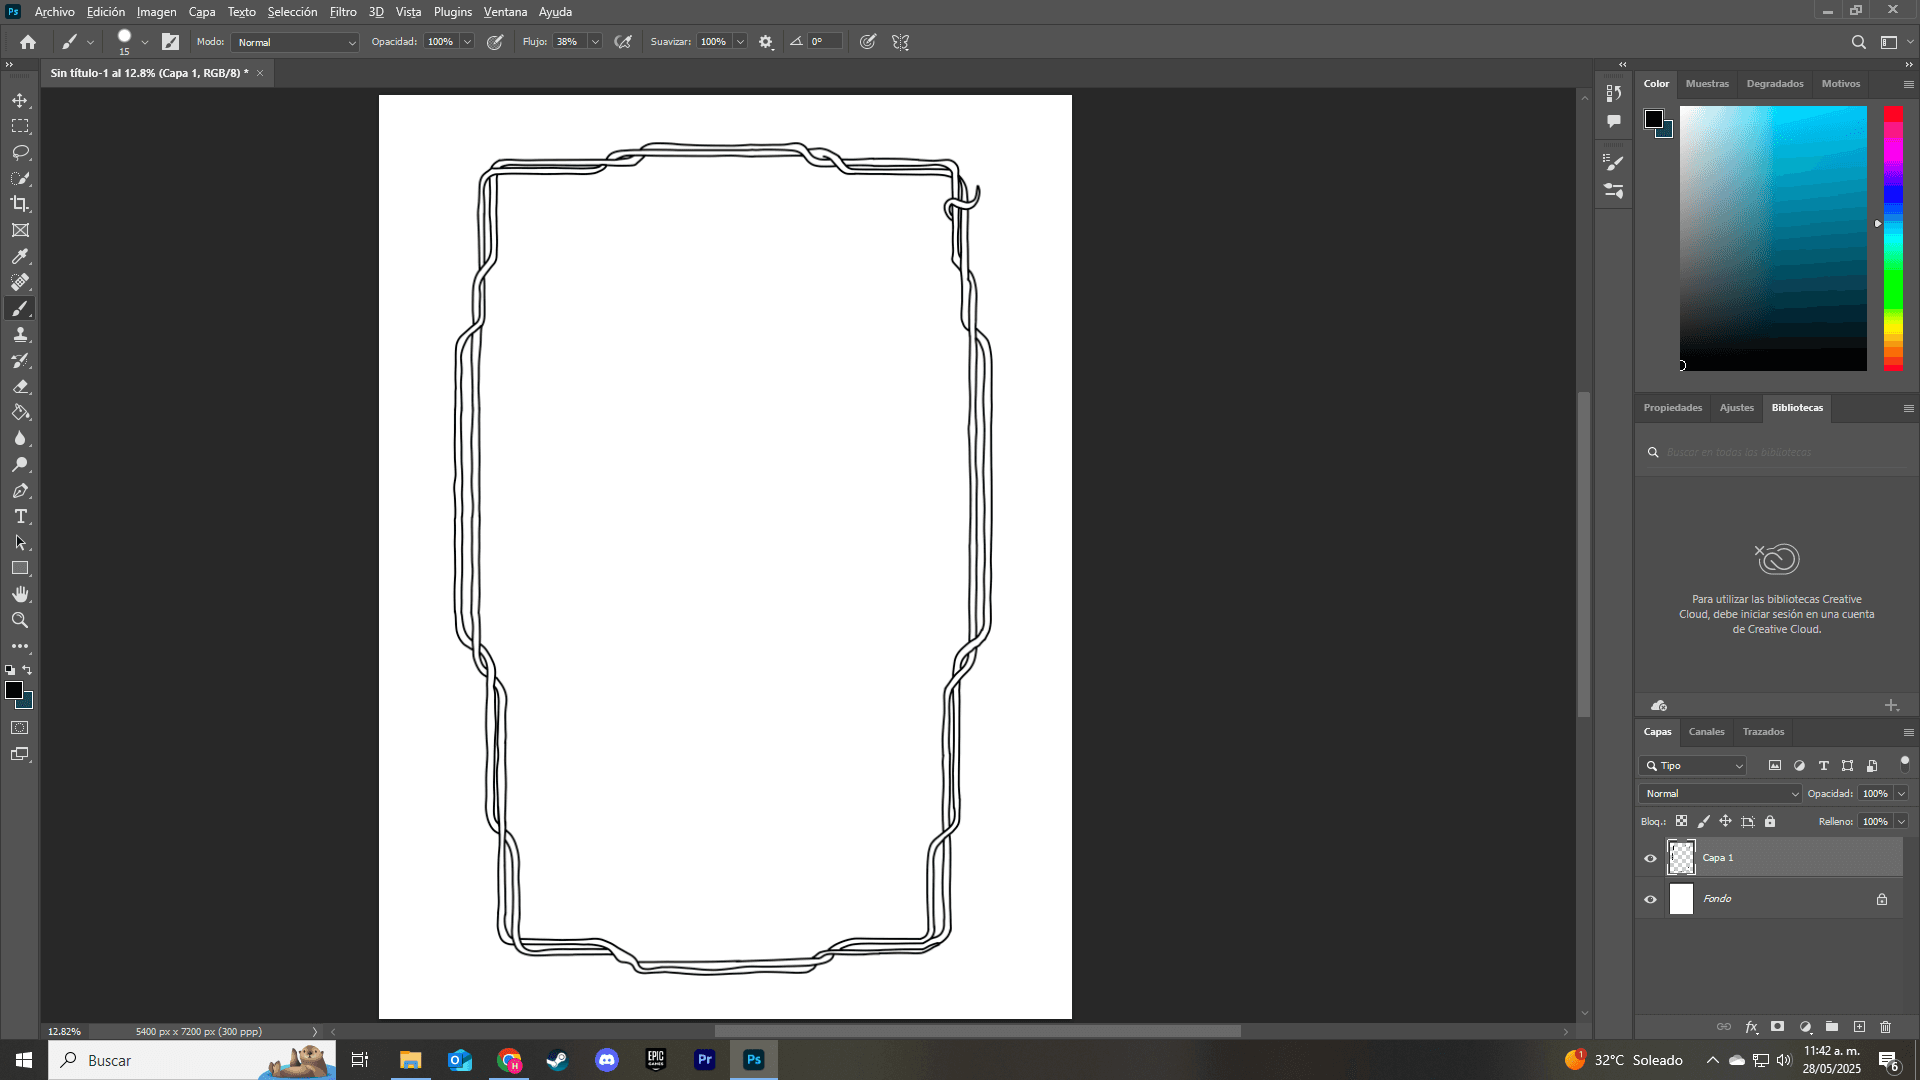Select the Crop tool

(x=20, y=204)
